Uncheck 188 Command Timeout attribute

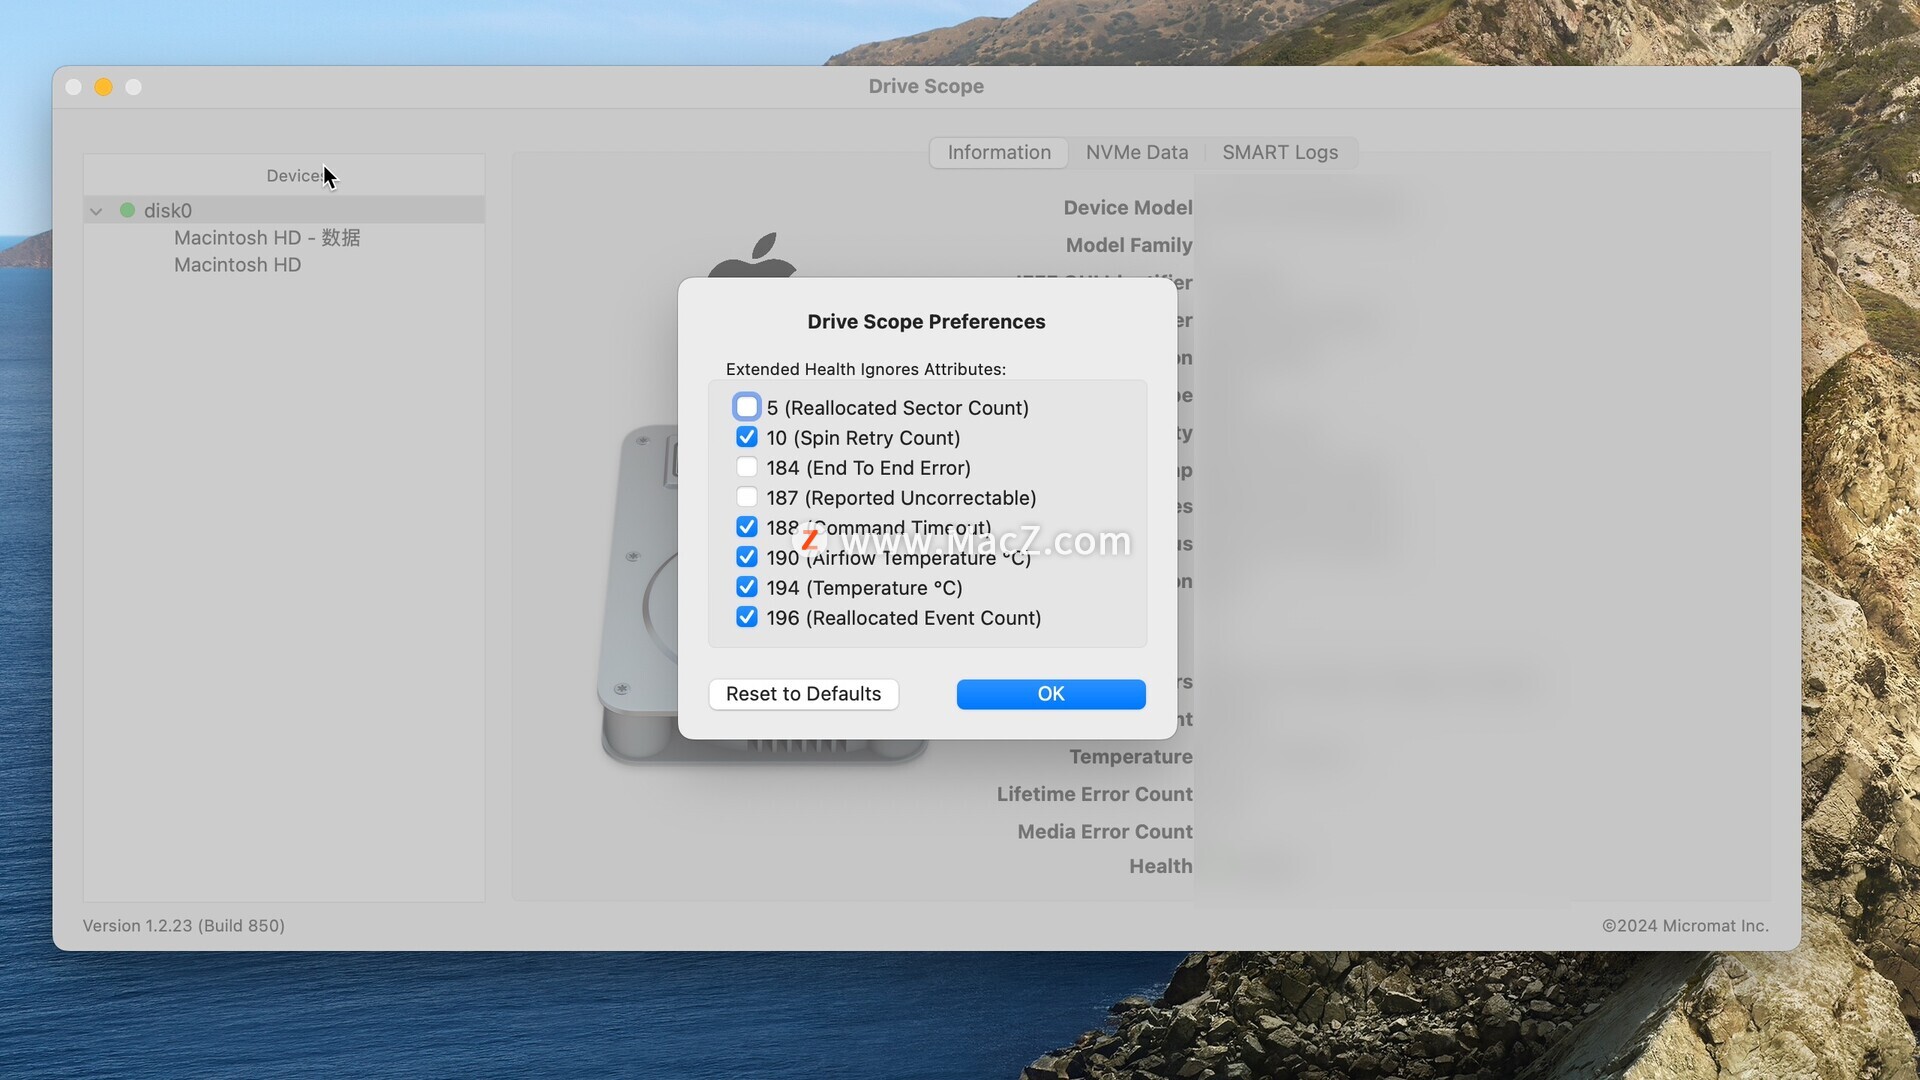[746, 527]
